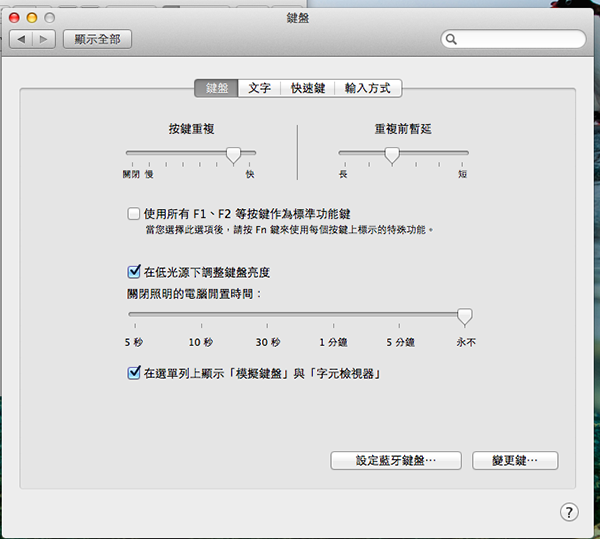Click the 變更鍵… button
600x539 pixels.
pos(515,460)
